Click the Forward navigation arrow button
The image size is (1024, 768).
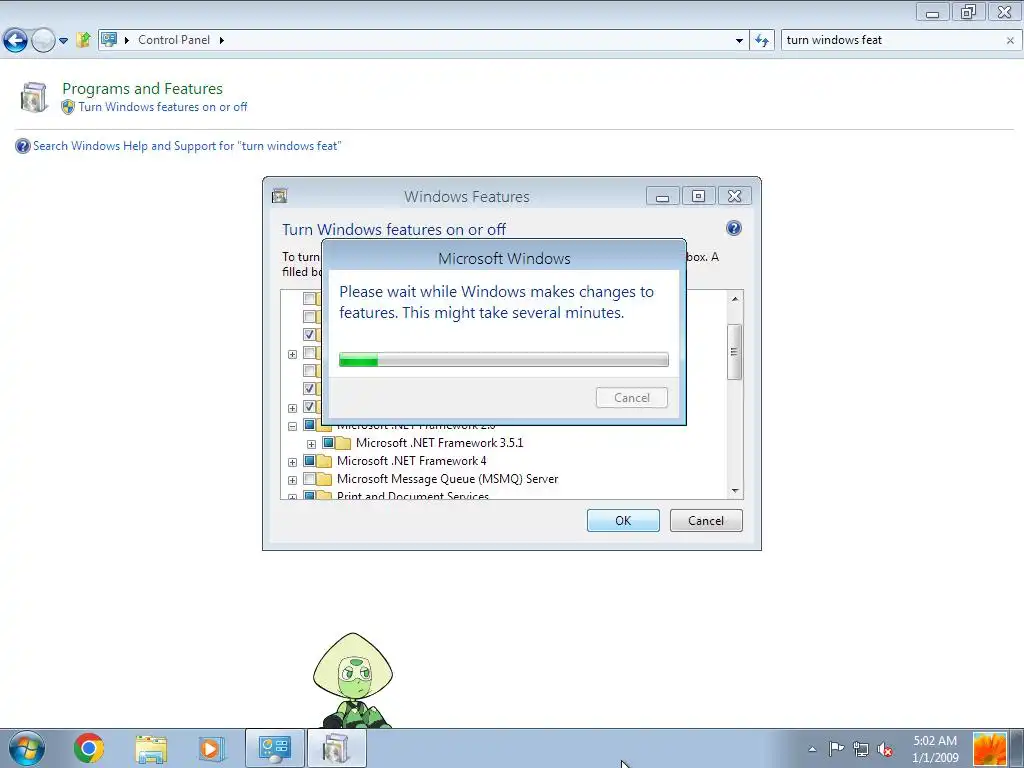[x=43, y=40]
